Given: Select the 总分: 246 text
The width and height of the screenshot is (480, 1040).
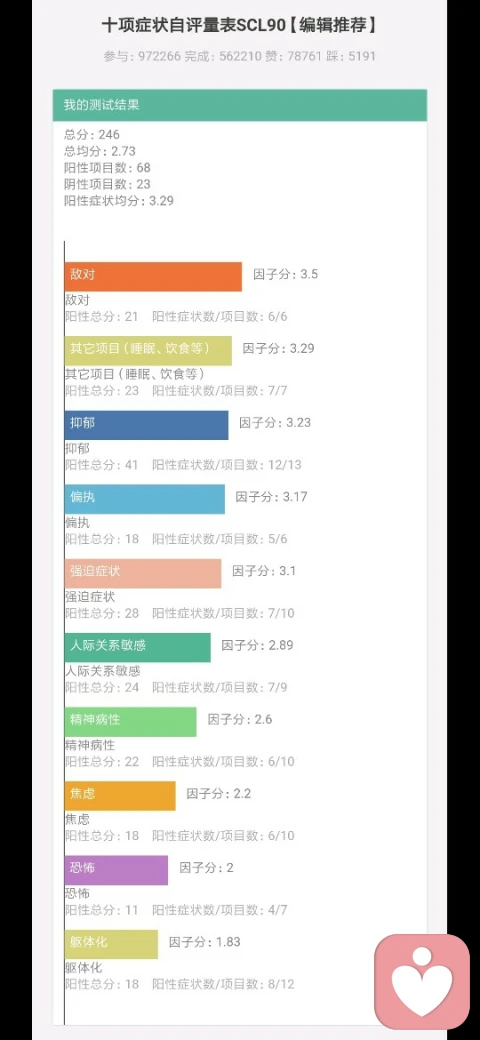Looking at the screenshot, I should coord(92,135).
